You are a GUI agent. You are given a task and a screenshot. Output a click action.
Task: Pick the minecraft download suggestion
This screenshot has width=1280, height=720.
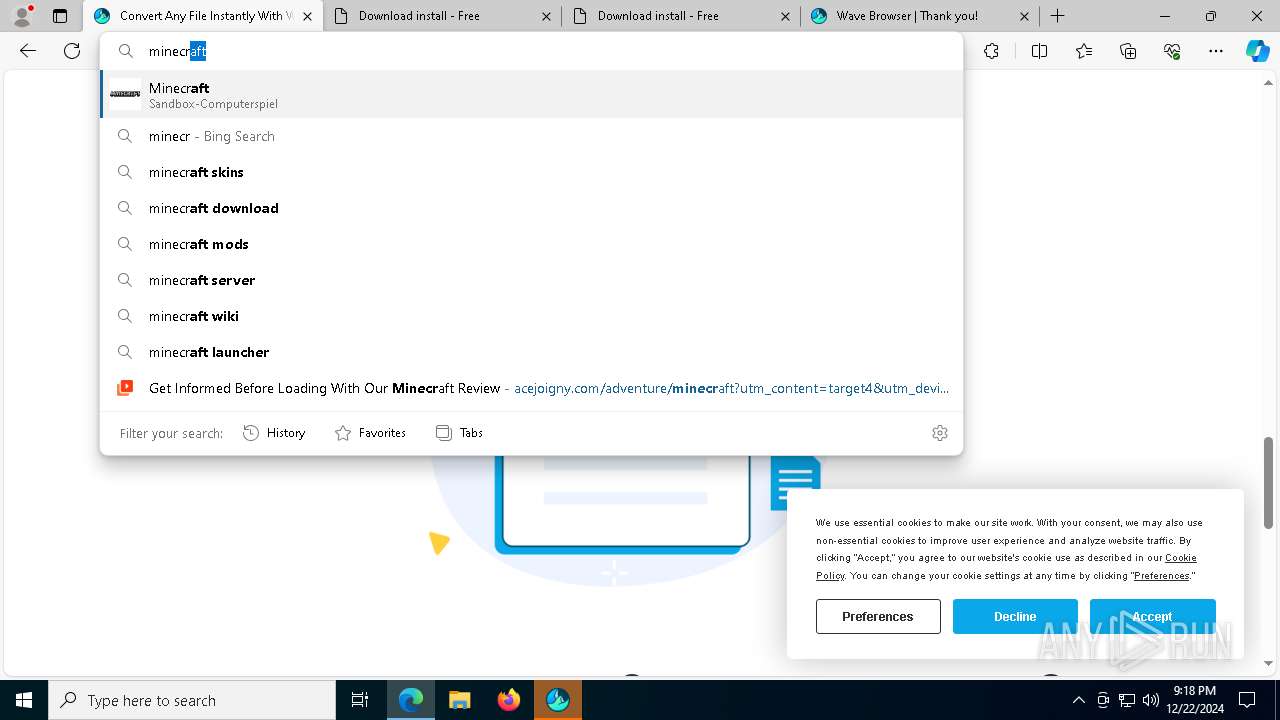(531, 208)
